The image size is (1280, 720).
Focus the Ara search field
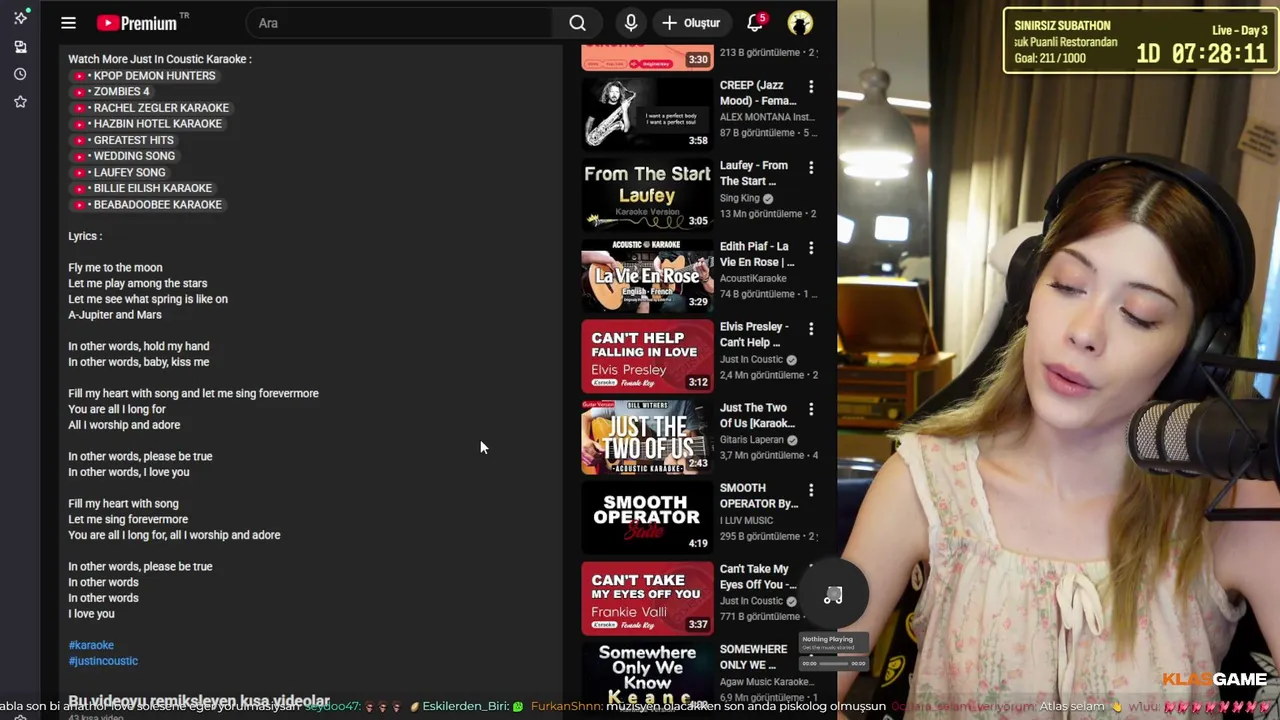400,23
